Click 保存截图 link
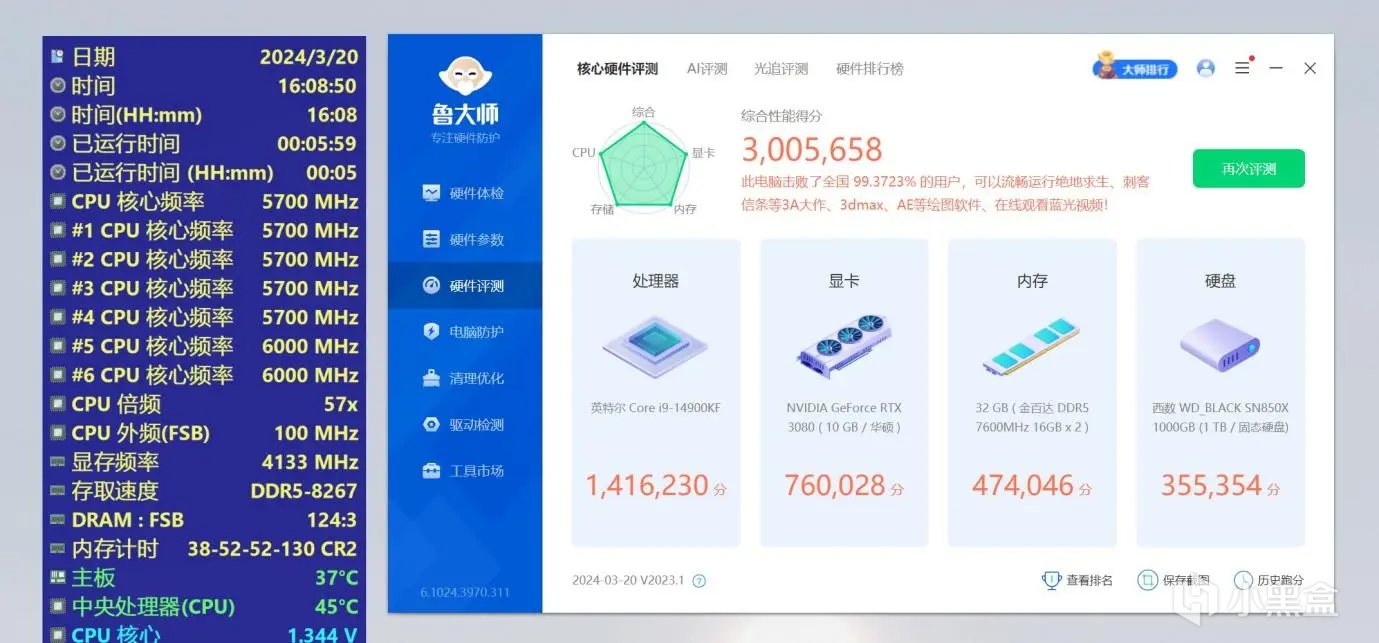 coord(1186,580)
